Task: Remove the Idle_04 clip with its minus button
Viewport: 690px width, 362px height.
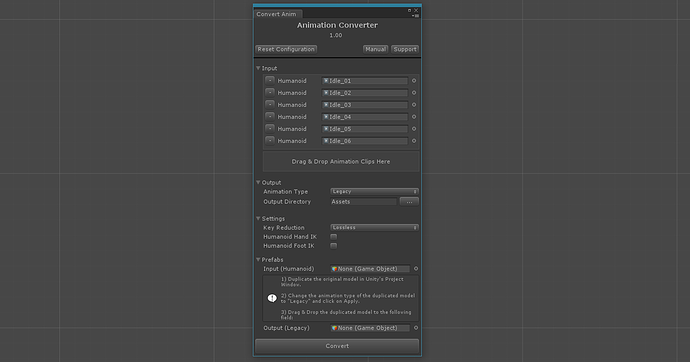Action: 270,117
